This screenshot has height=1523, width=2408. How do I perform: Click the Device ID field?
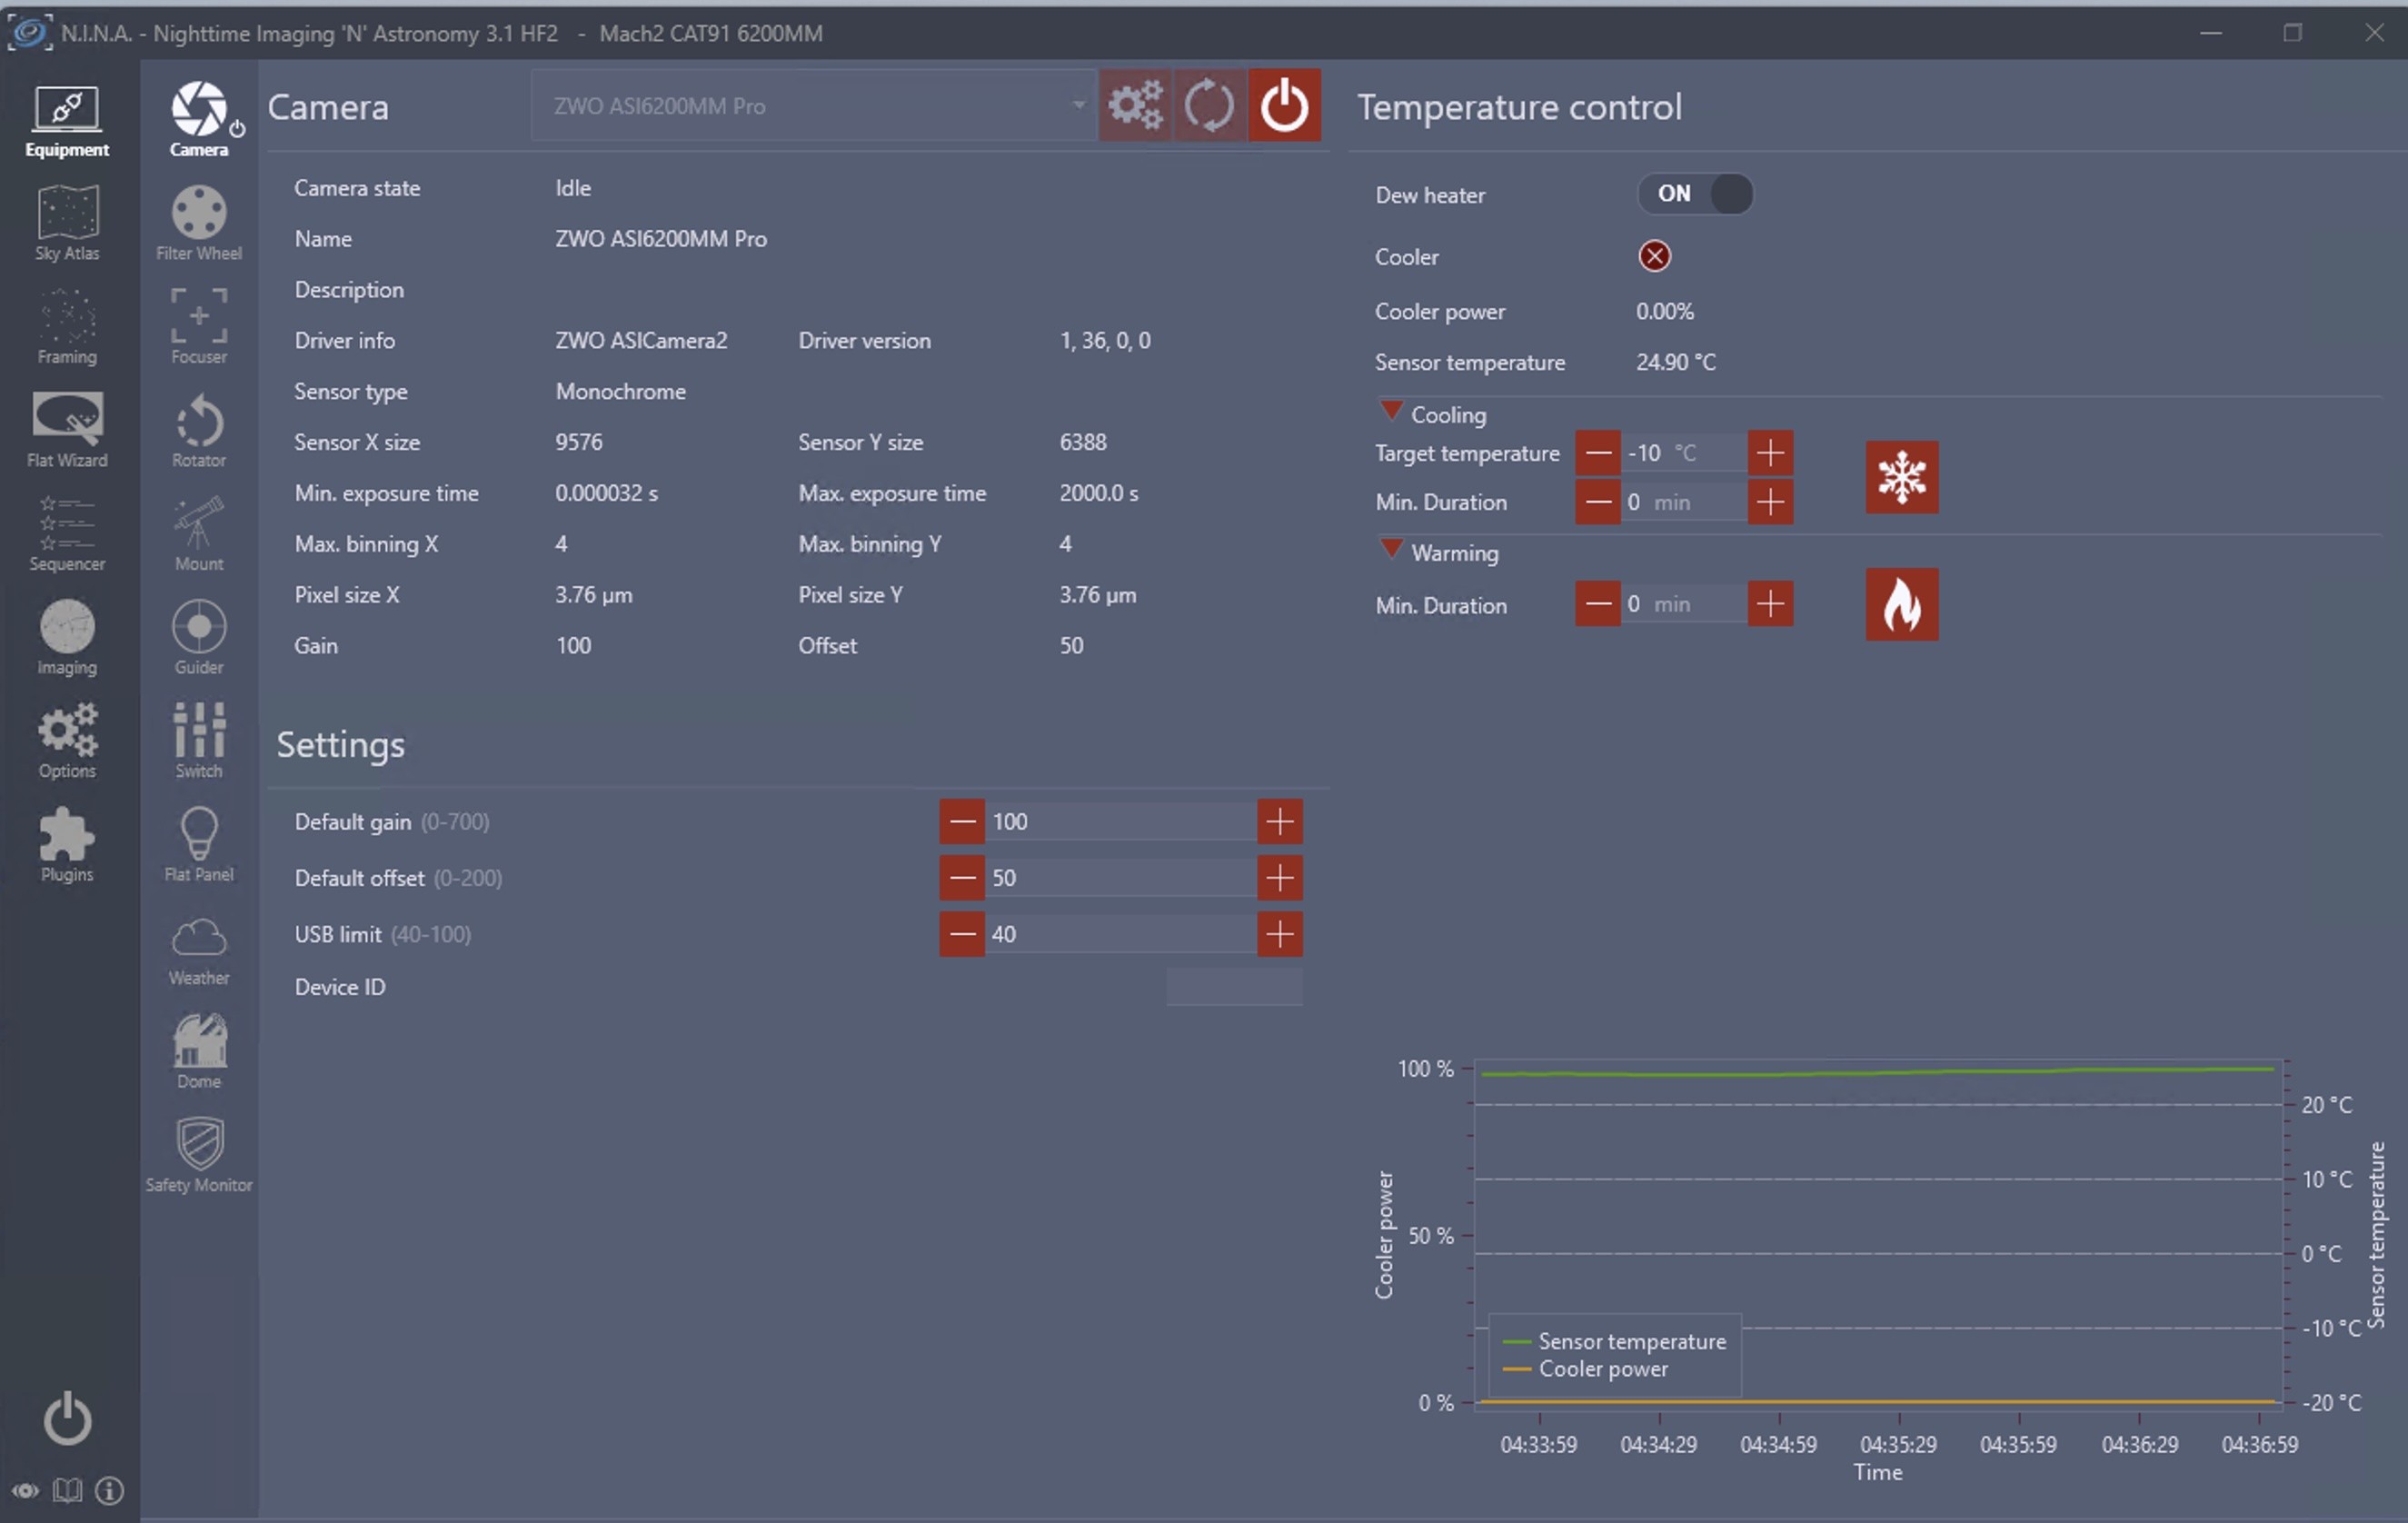(x=1234, y=987)
